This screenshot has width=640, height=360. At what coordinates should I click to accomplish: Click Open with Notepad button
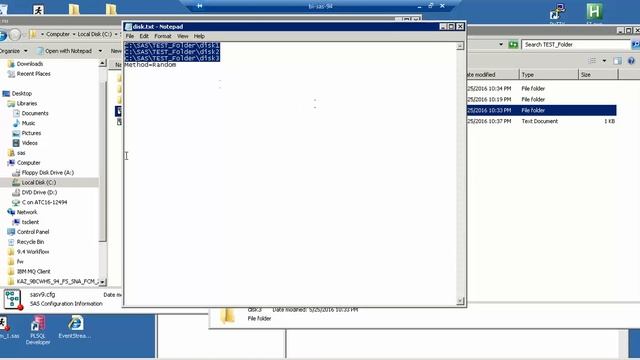pos(64,51)
